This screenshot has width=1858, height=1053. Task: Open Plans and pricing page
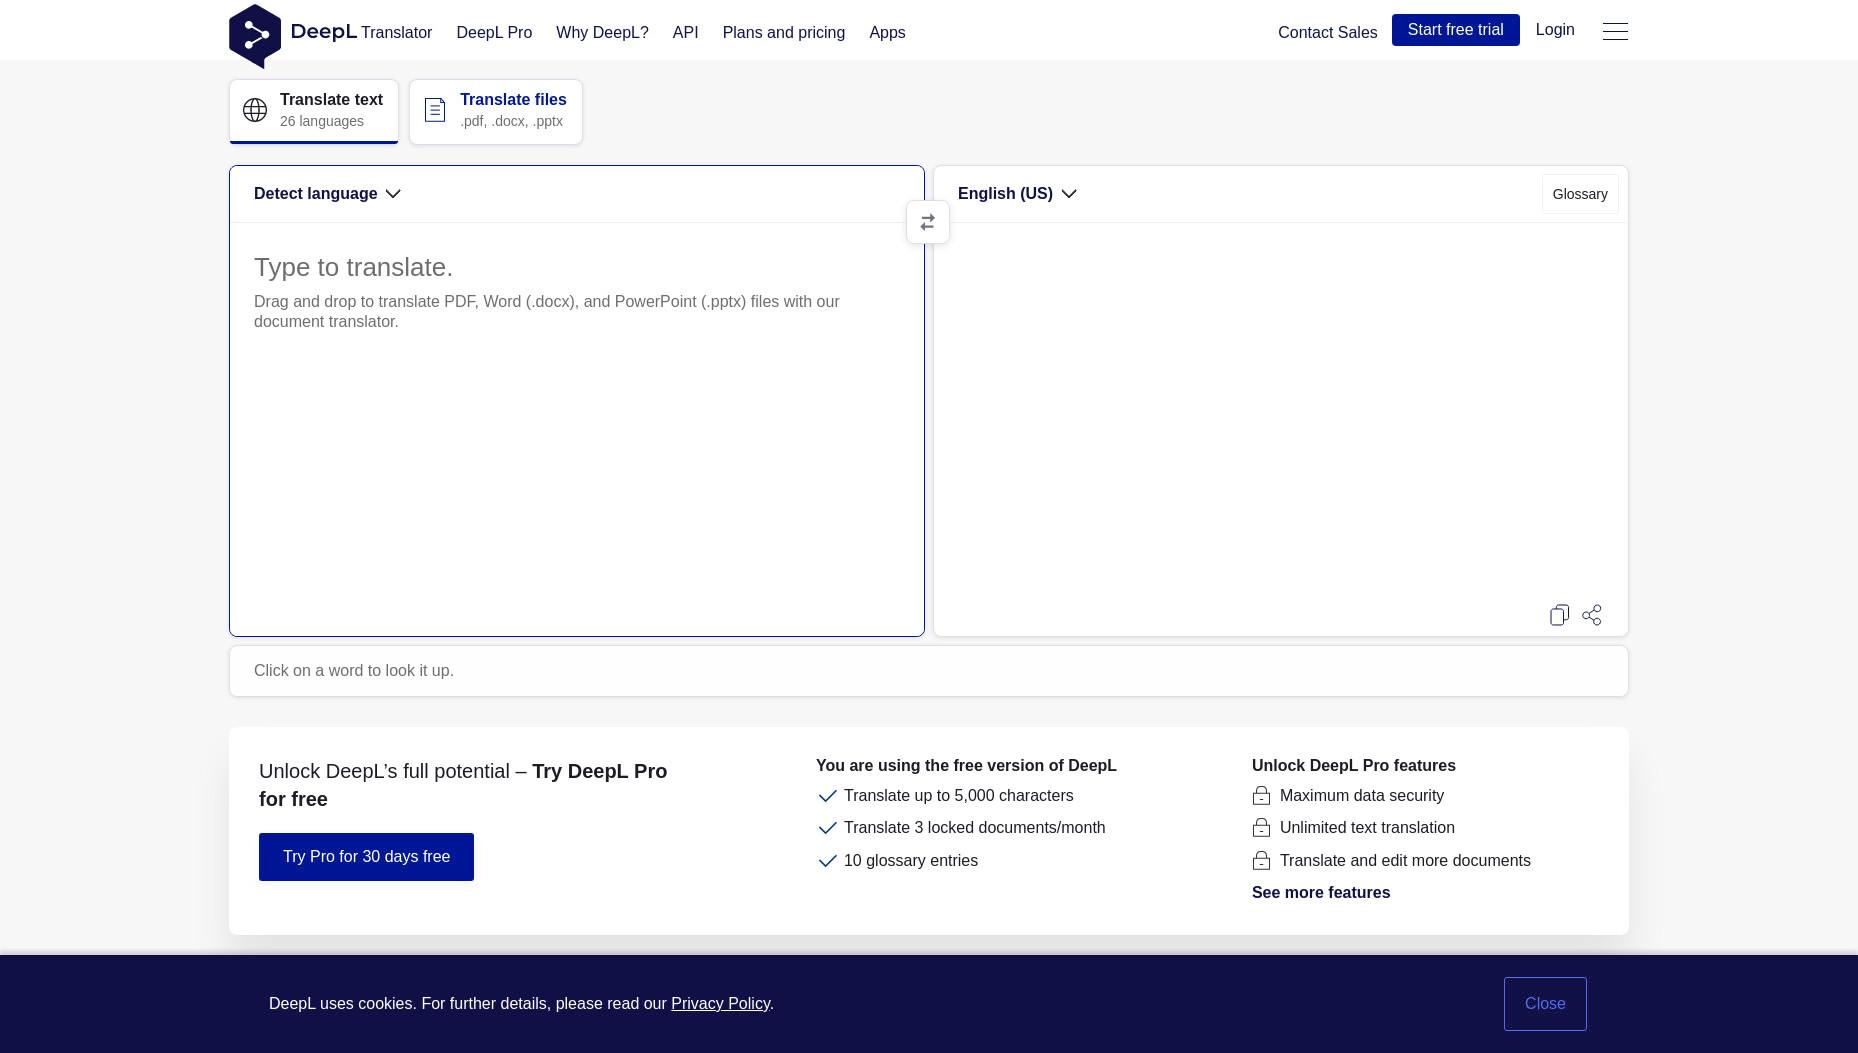784,33
